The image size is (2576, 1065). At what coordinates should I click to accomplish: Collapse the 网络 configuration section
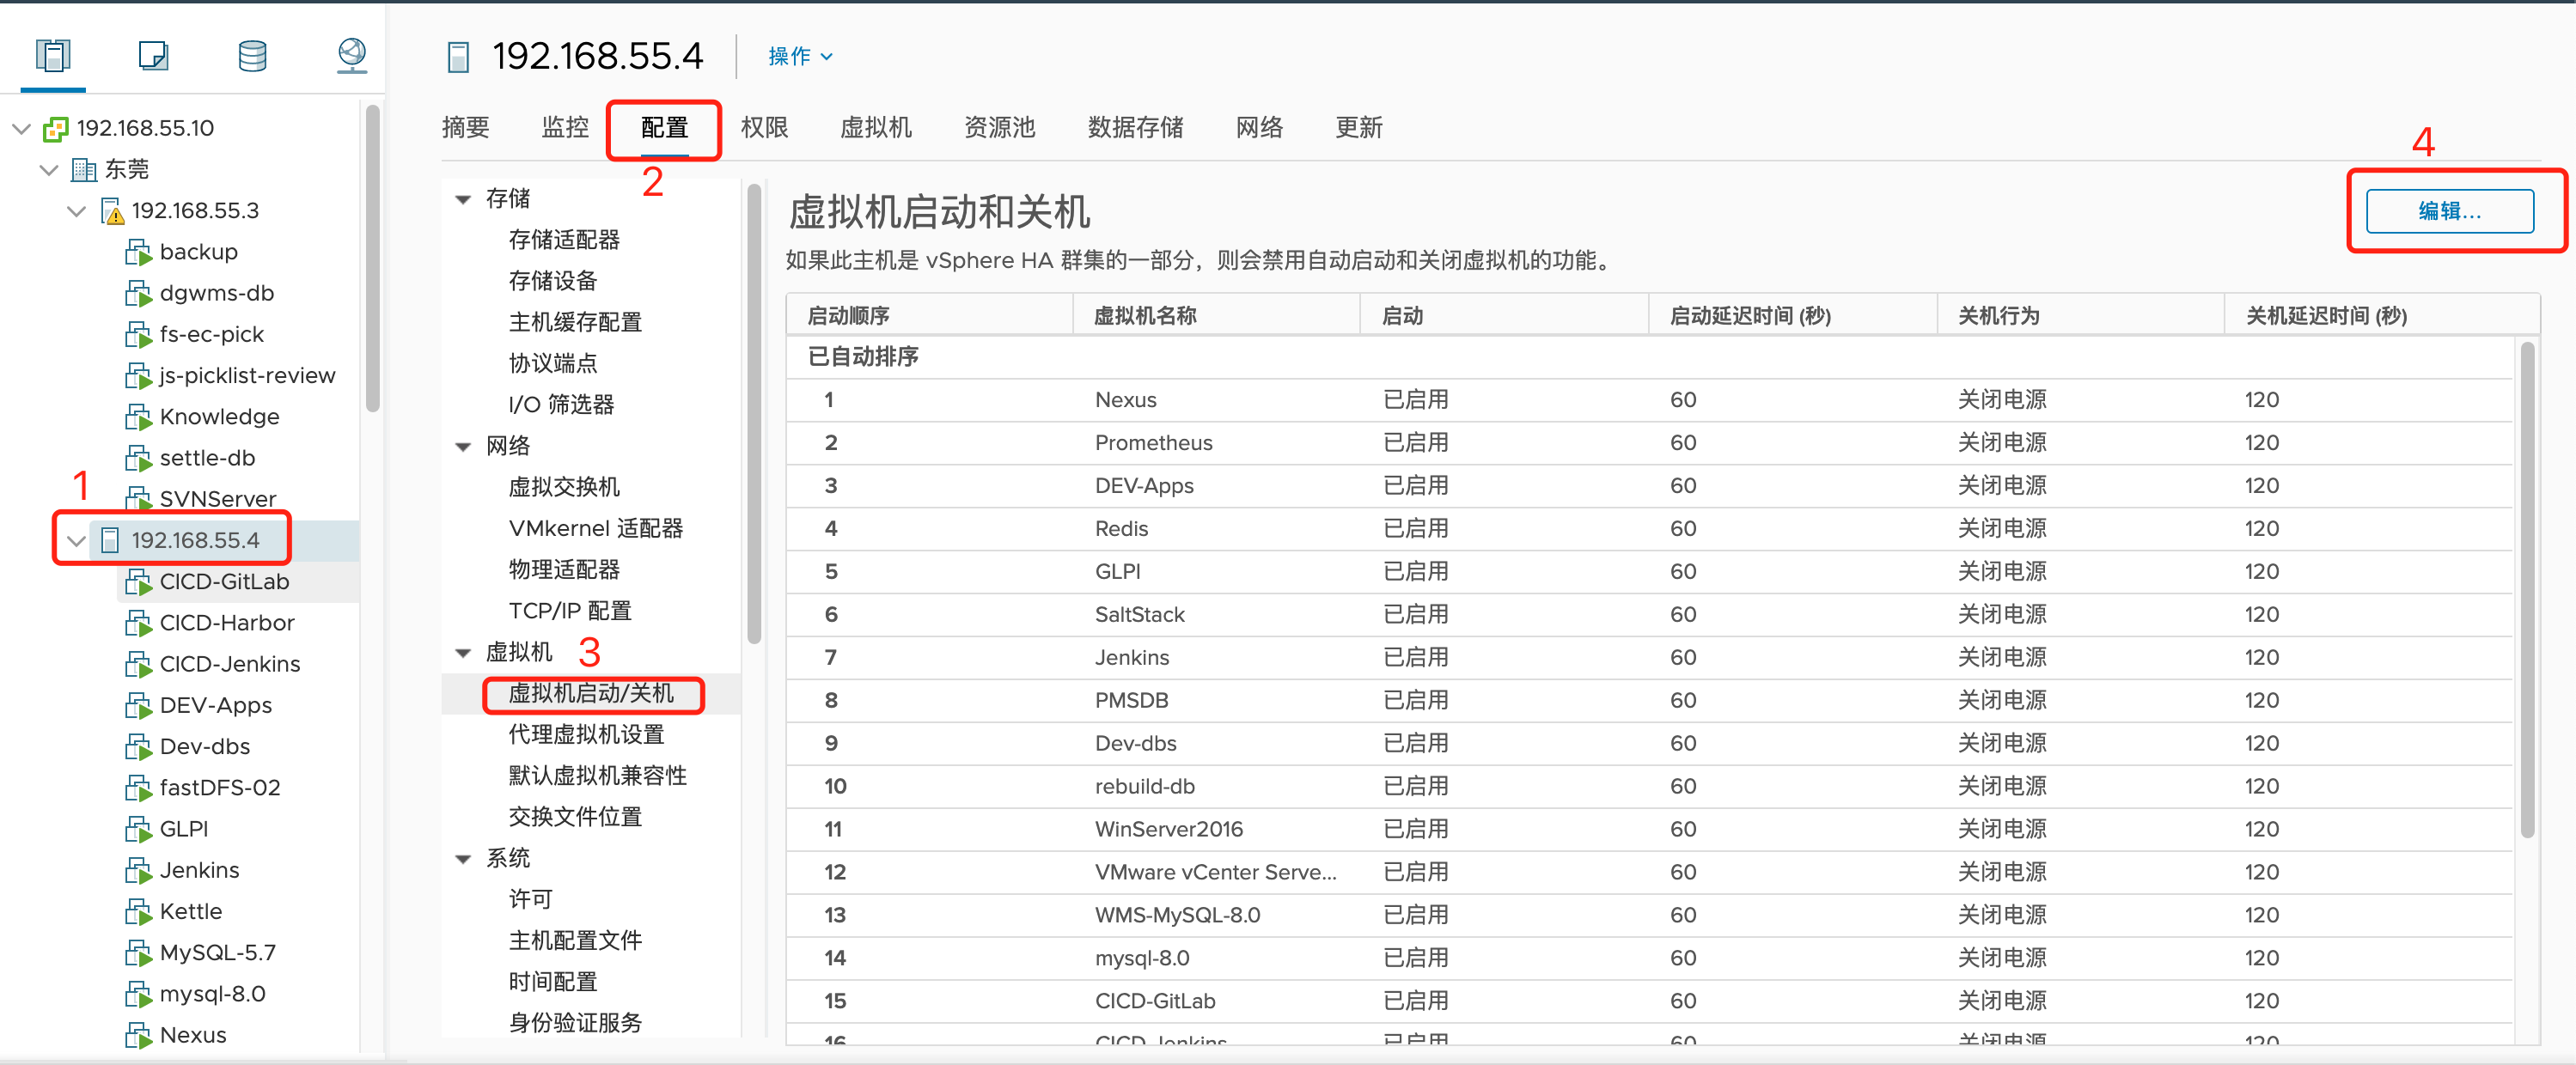463,446
